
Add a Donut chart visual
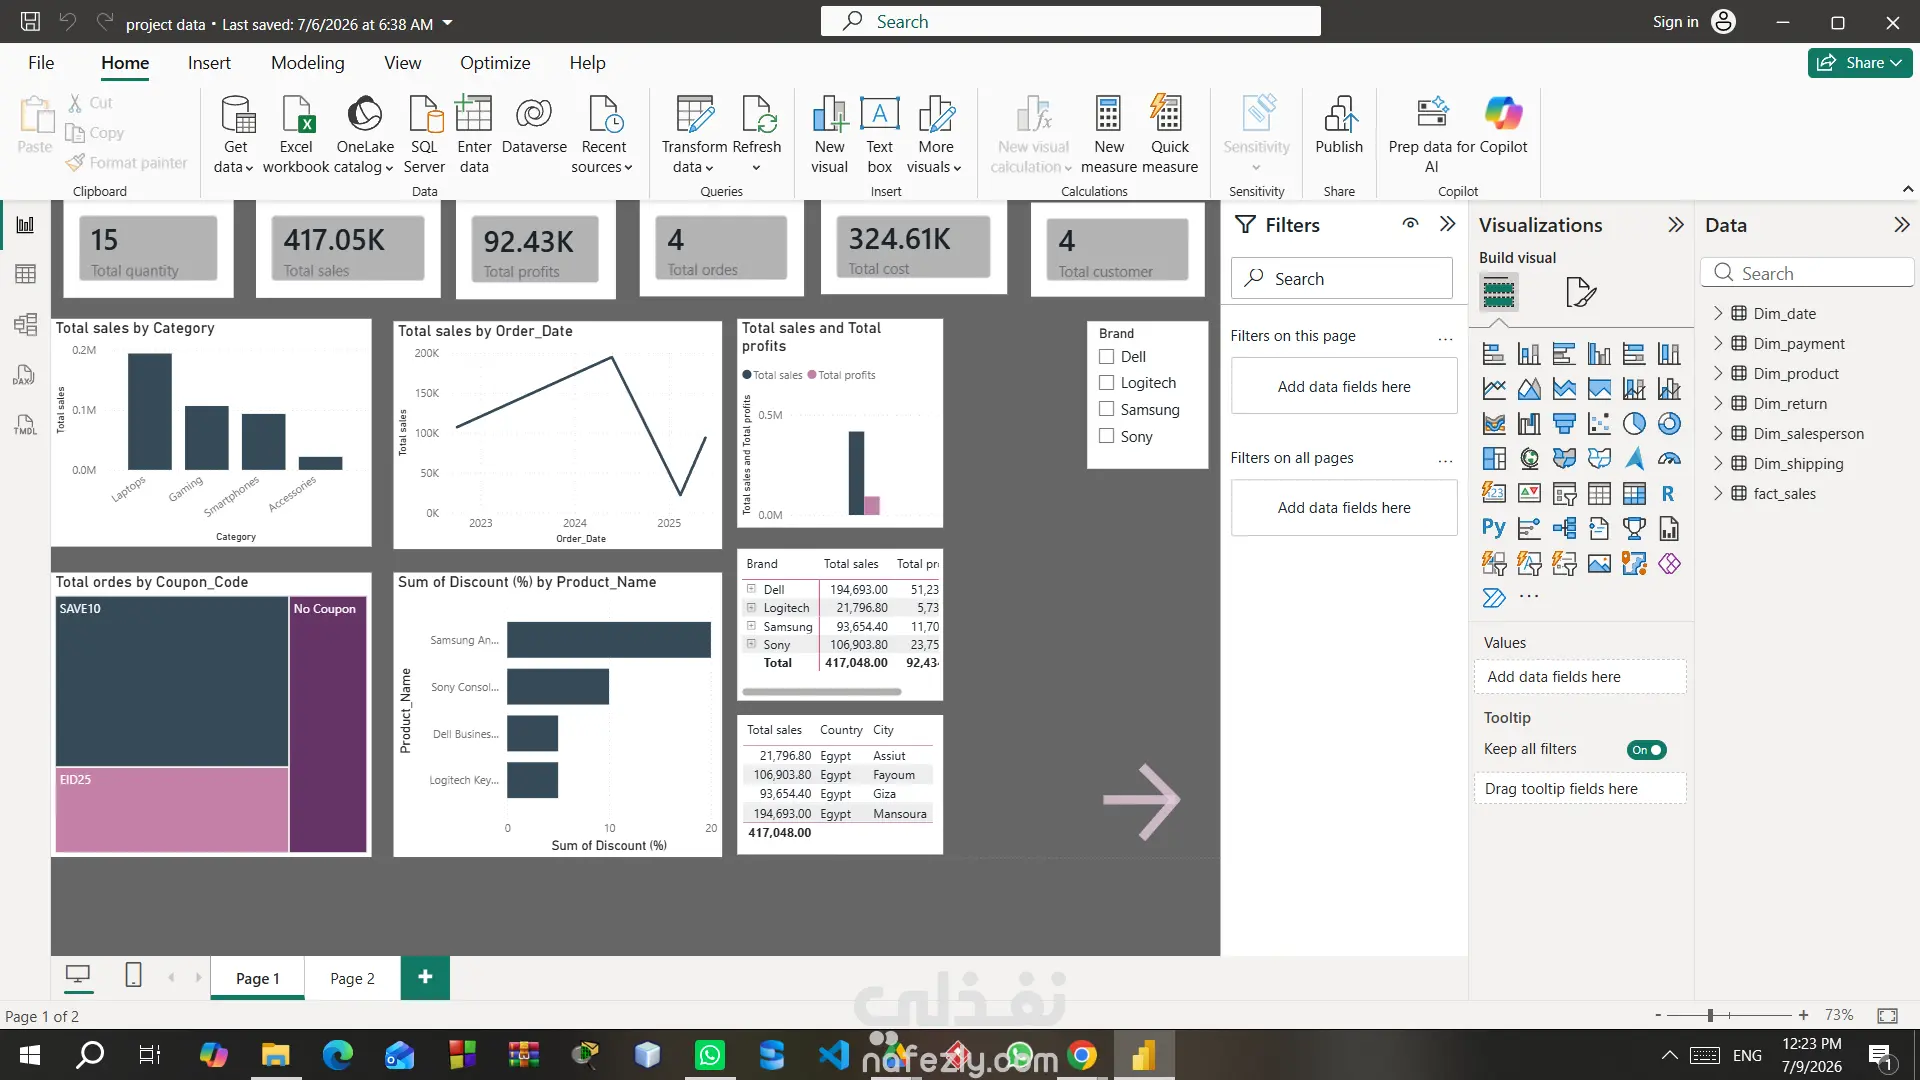[1669, 424]
